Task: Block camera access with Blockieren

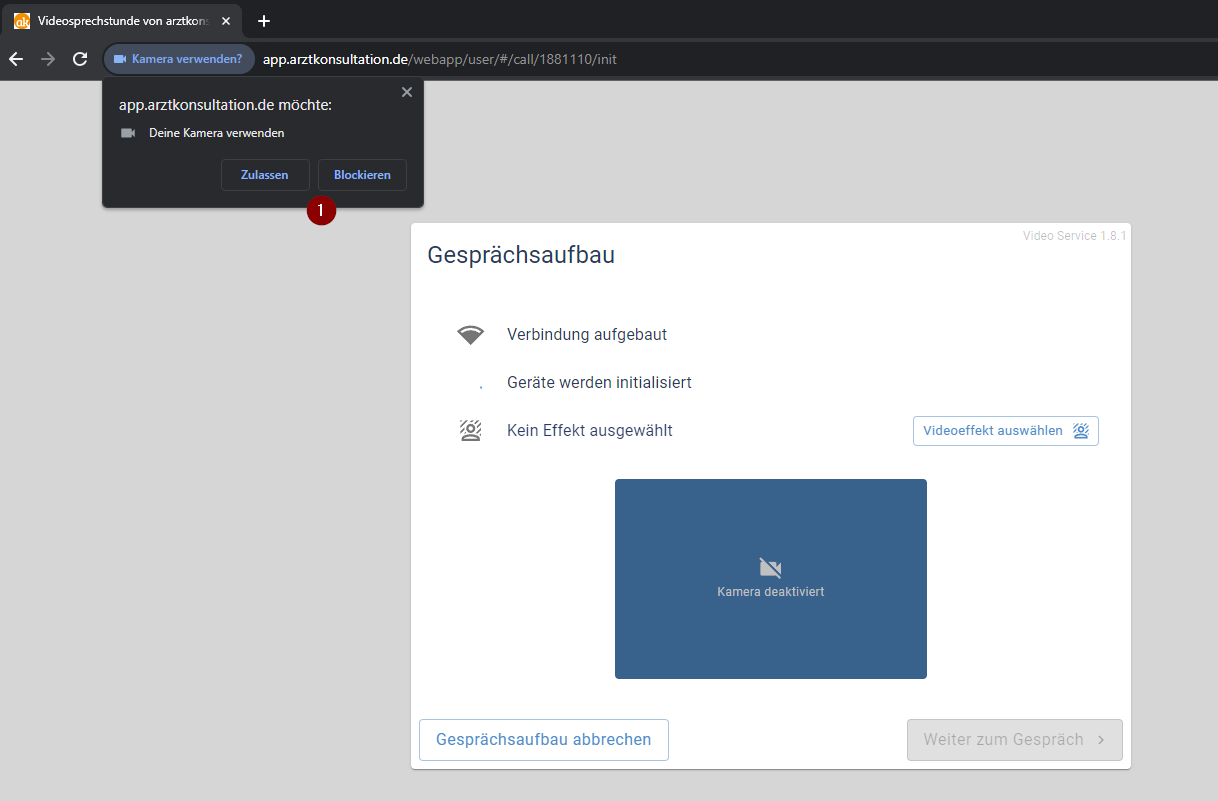Action: click(x=362, y=175)
